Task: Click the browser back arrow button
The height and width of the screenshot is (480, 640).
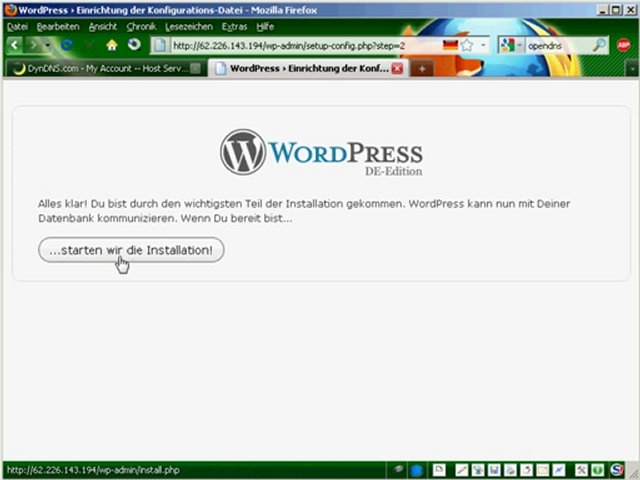Action: 14,45
